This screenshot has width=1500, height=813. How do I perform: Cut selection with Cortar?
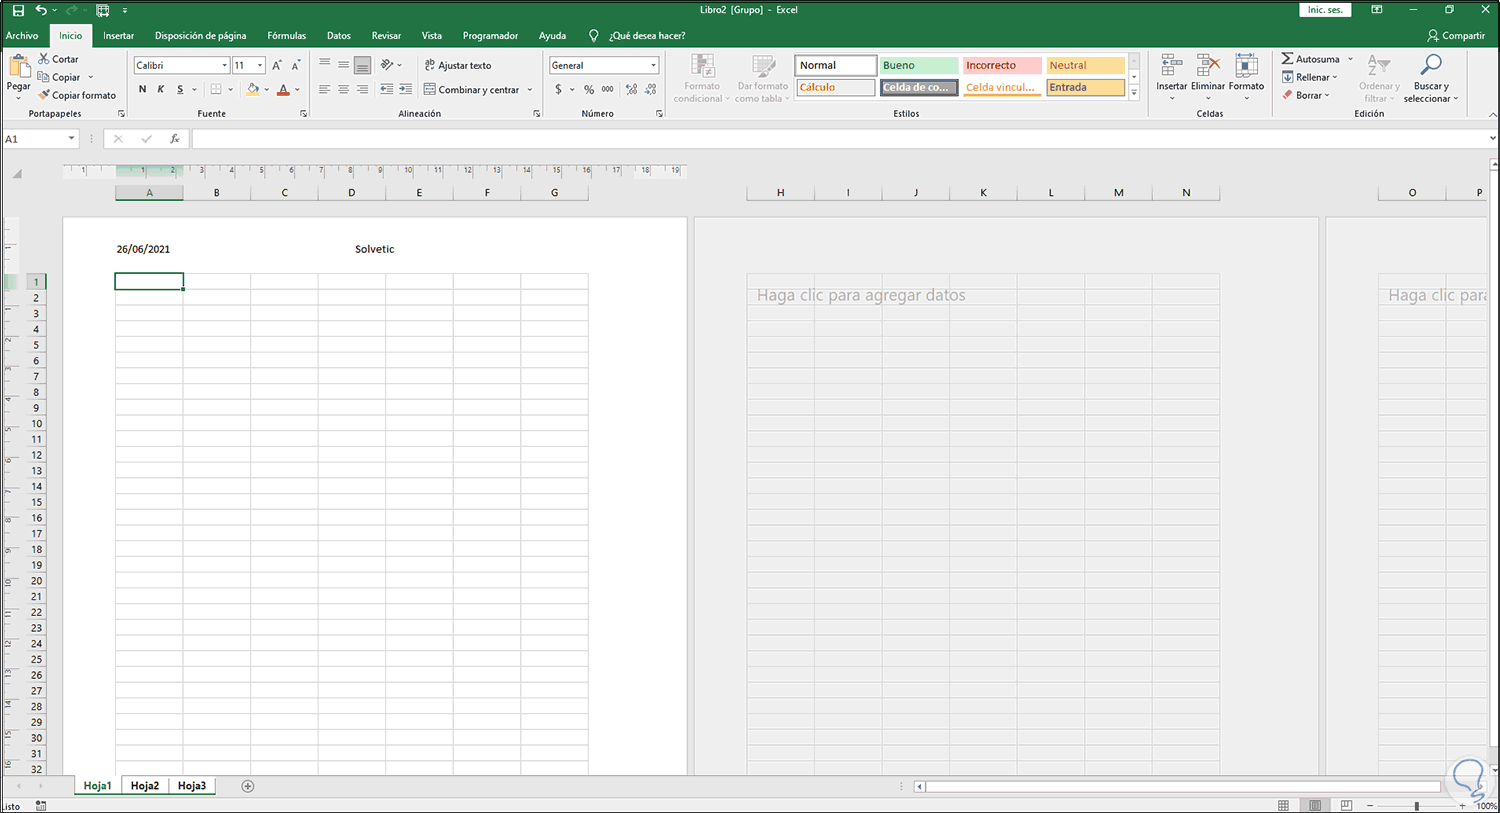point(58,59)
